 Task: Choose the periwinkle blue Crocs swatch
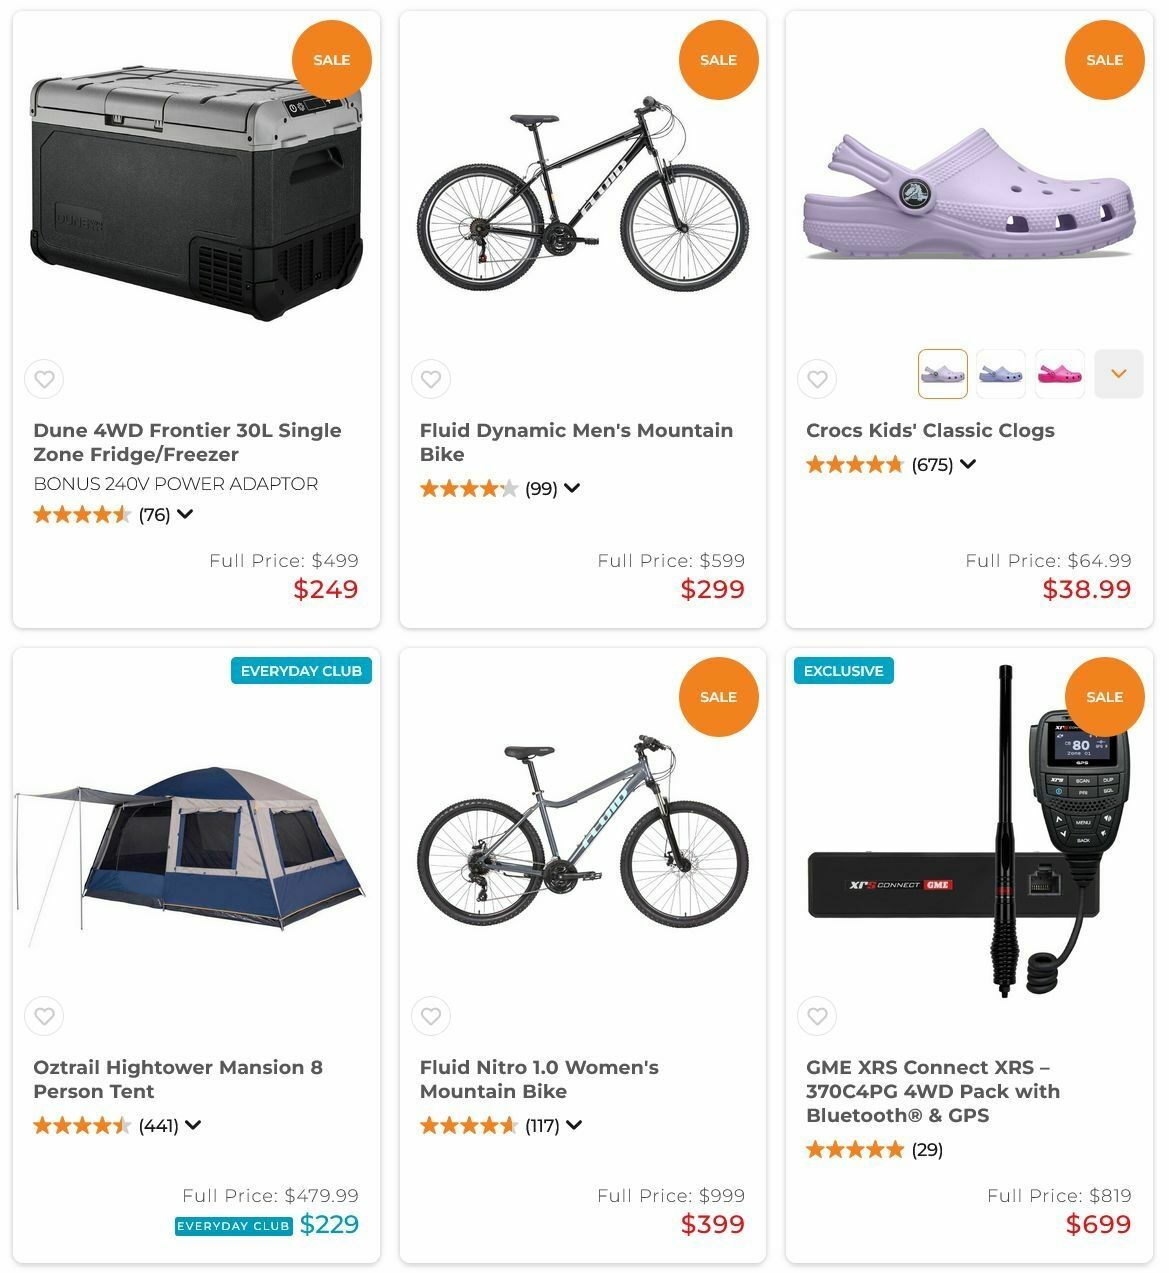coord(1000,374)
